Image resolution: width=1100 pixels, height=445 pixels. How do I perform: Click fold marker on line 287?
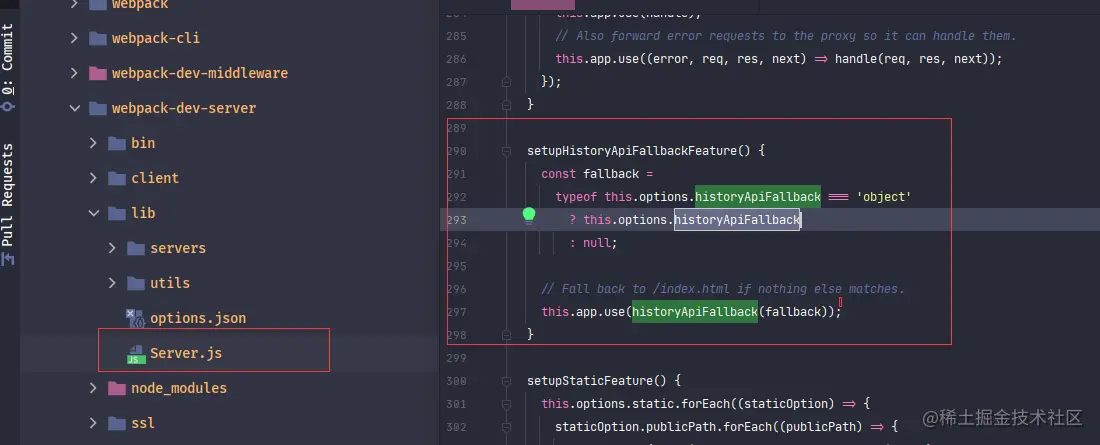pyautogui.click(x=506, y=82)
